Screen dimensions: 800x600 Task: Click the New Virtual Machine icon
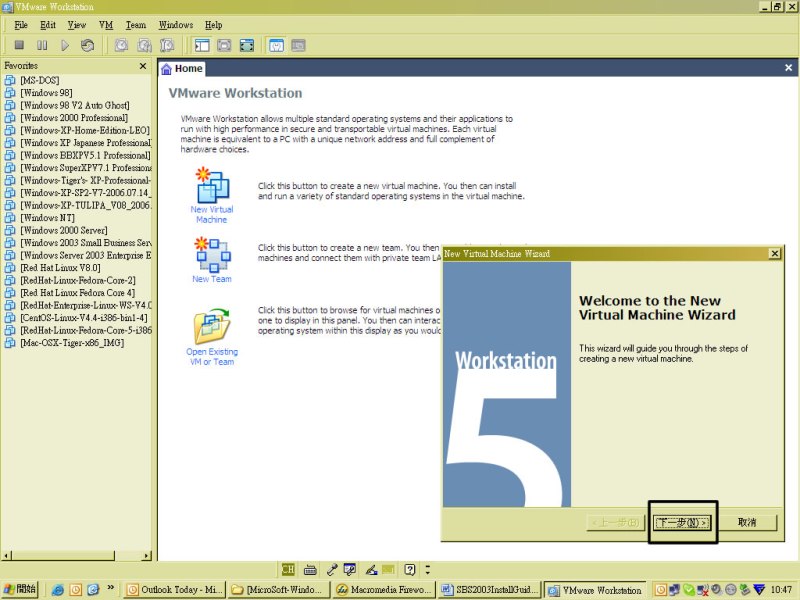tap(213, 185)
